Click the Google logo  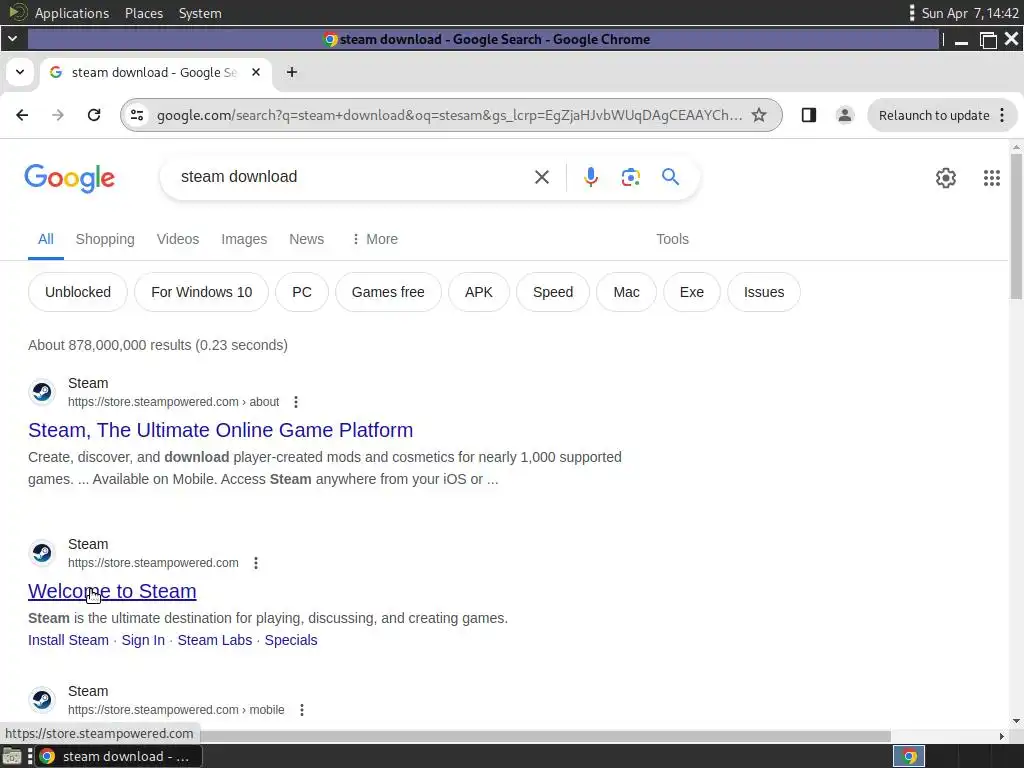pos(69,178)
